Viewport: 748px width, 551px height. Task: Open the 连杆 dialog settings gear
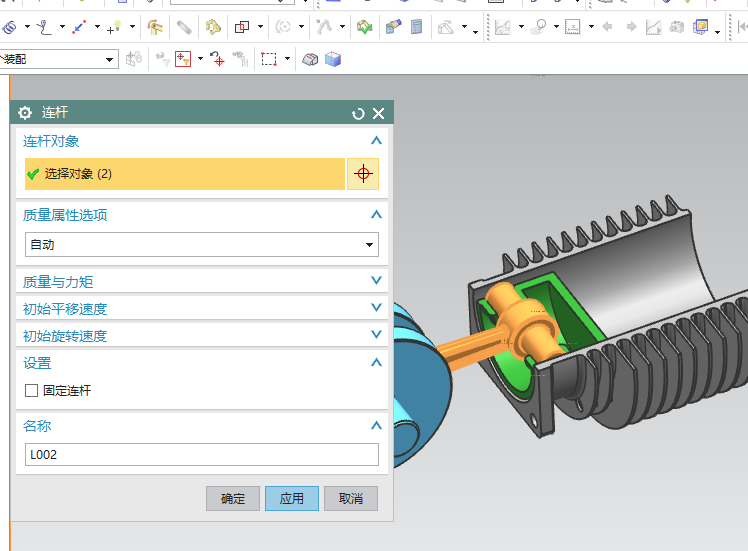tap(25, 113)
